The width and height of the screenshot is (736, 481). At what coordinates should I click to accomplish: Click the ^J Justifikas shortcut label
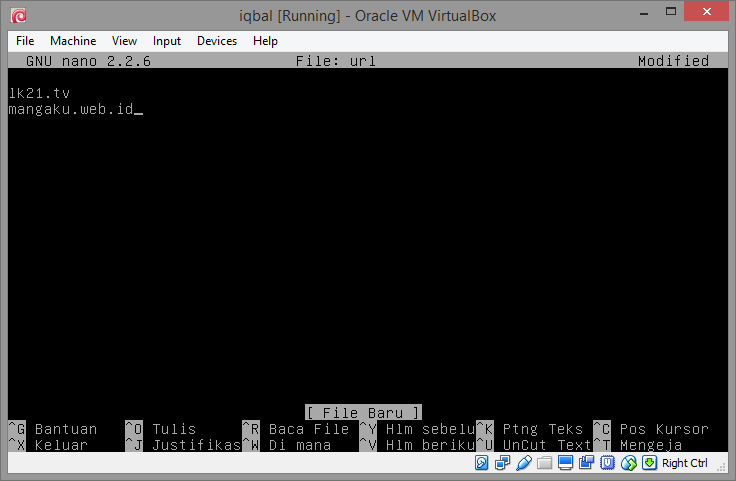pos(183,445)
